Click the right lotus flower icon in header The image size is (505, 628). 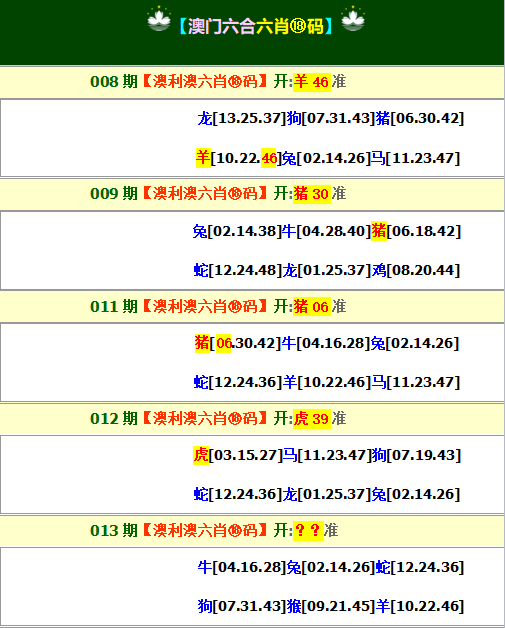353,19
